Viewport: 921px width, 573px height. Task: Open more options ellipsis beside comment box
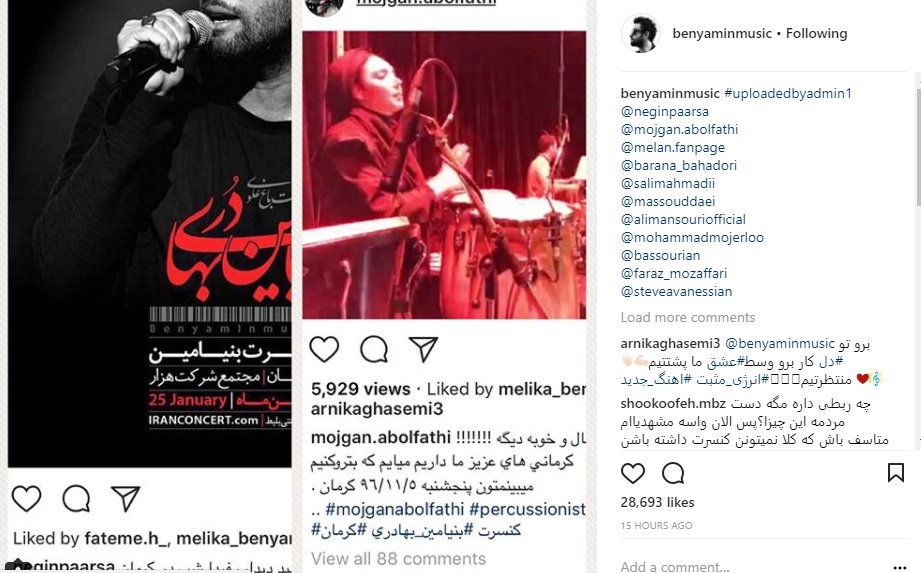click(899, 567)
